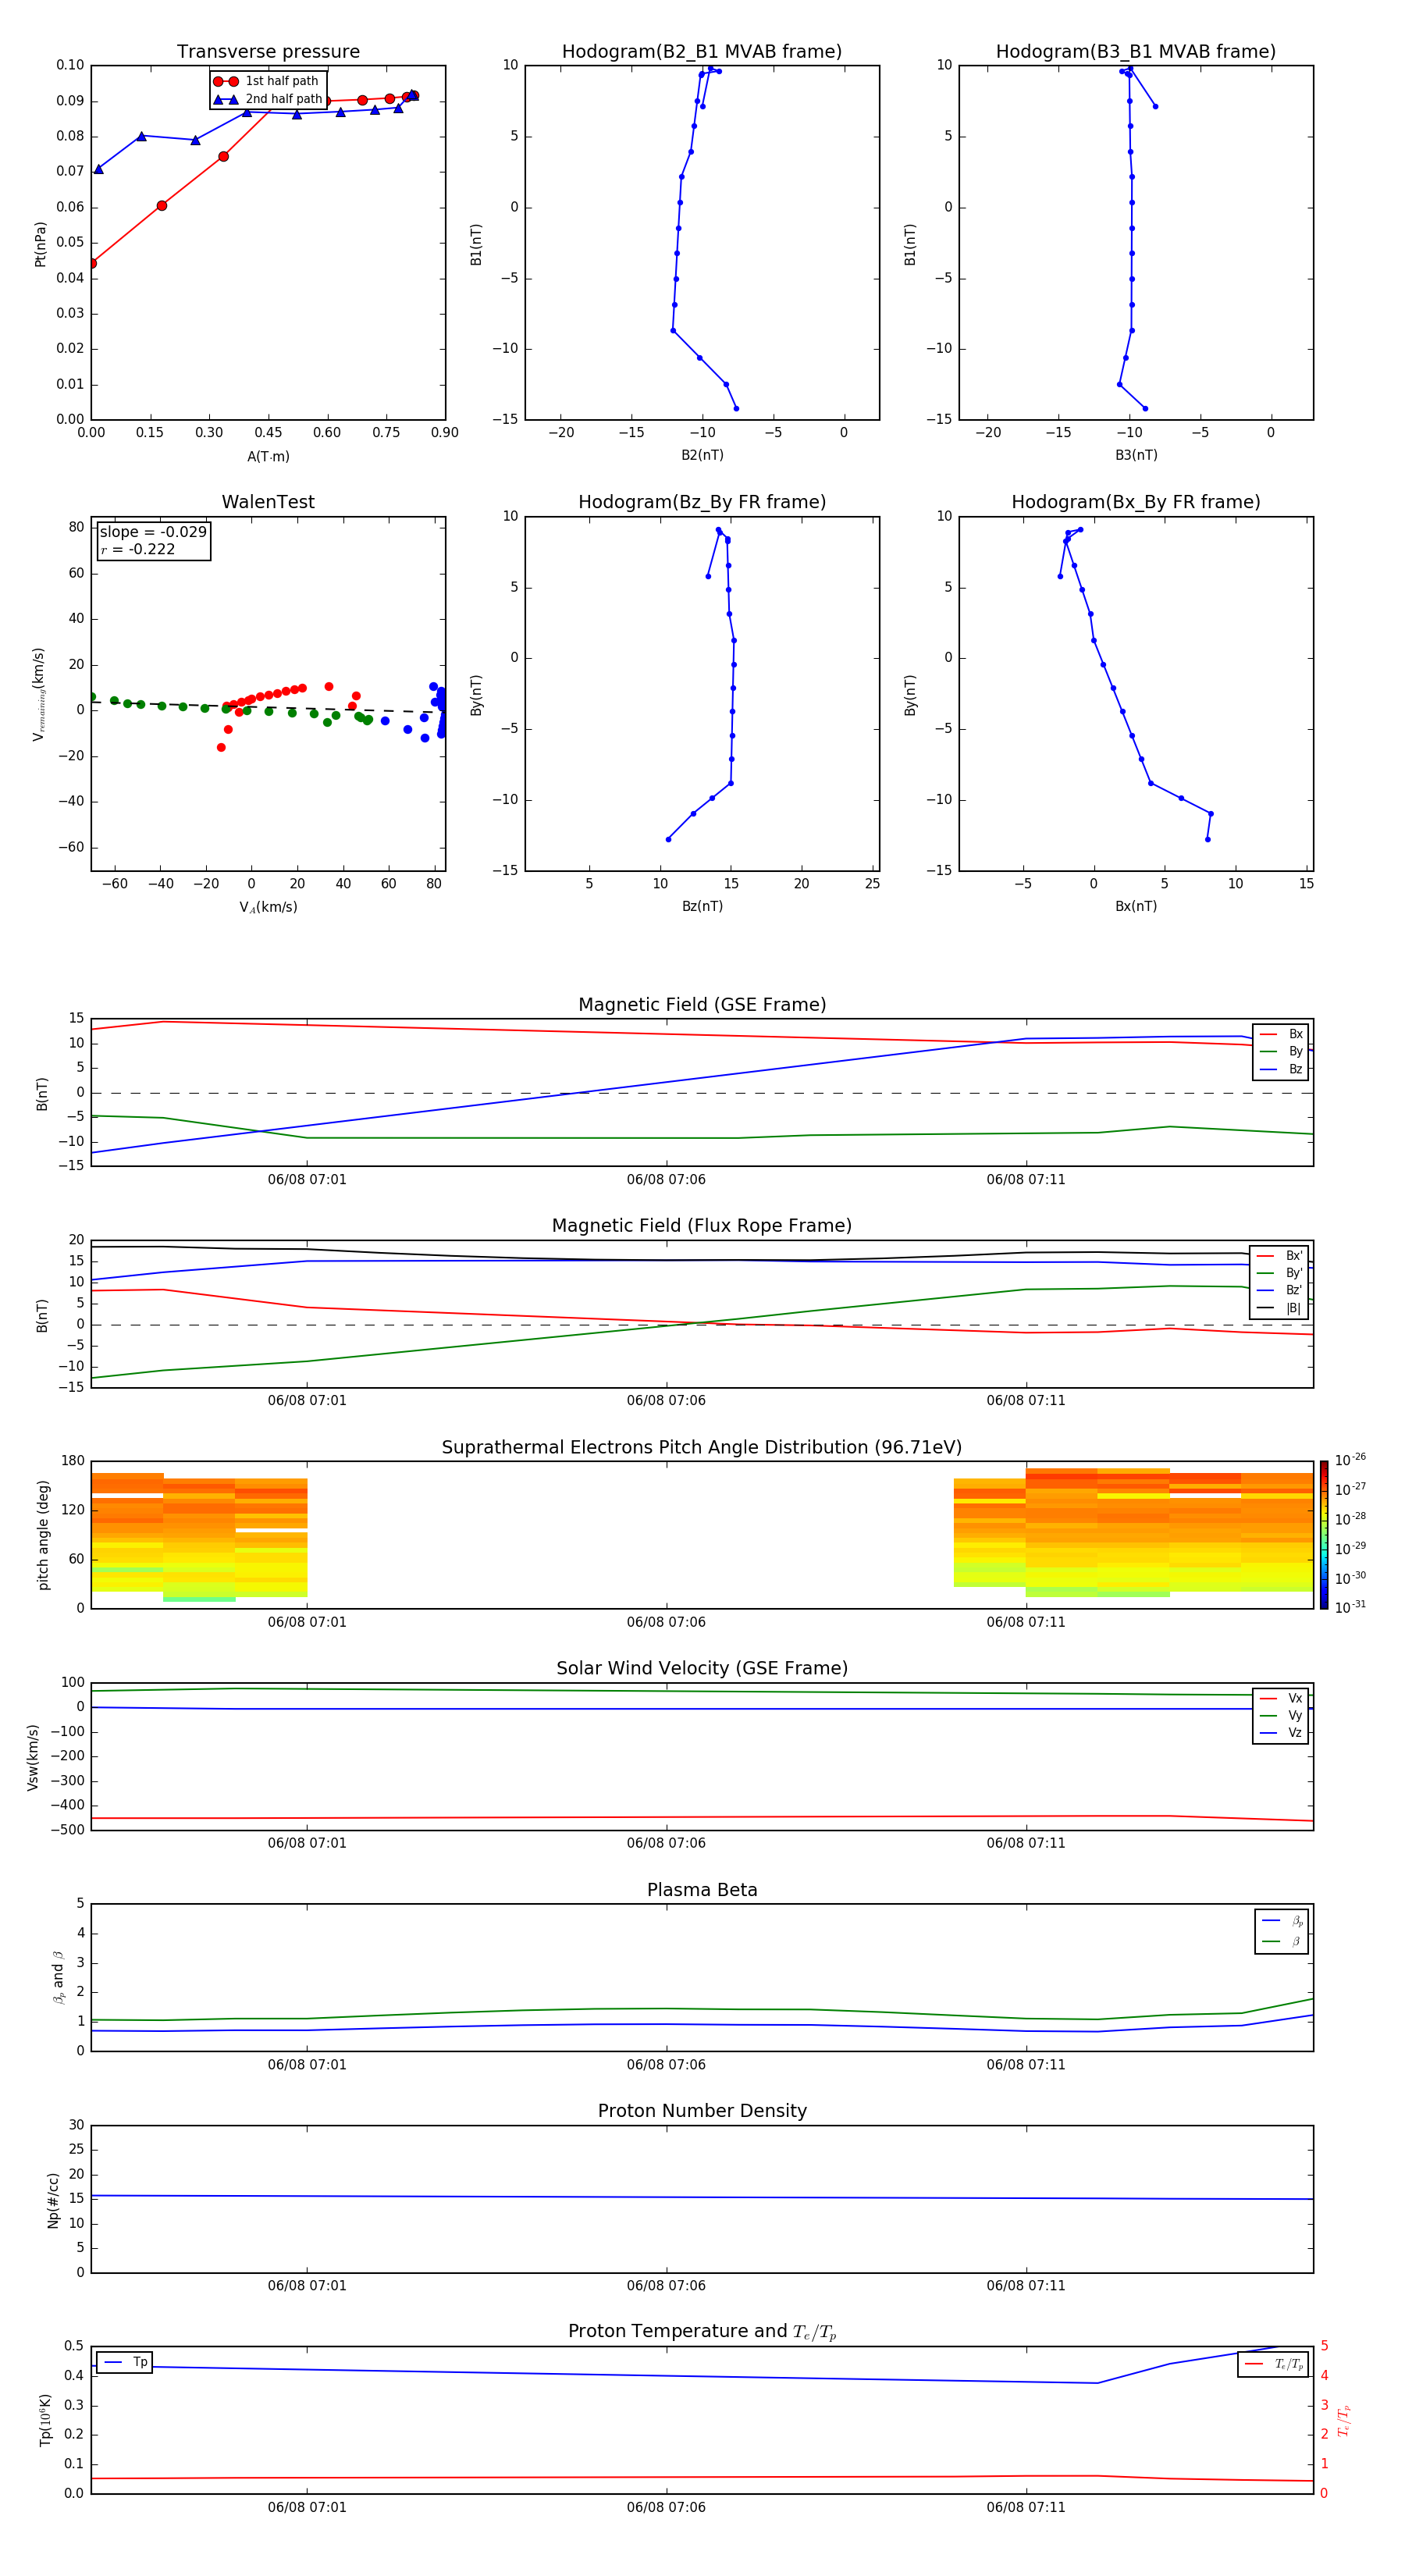
Task: Click the "Pt(nPa)" y-axis label
Action: pyautogui.click(x=40, y=244)
